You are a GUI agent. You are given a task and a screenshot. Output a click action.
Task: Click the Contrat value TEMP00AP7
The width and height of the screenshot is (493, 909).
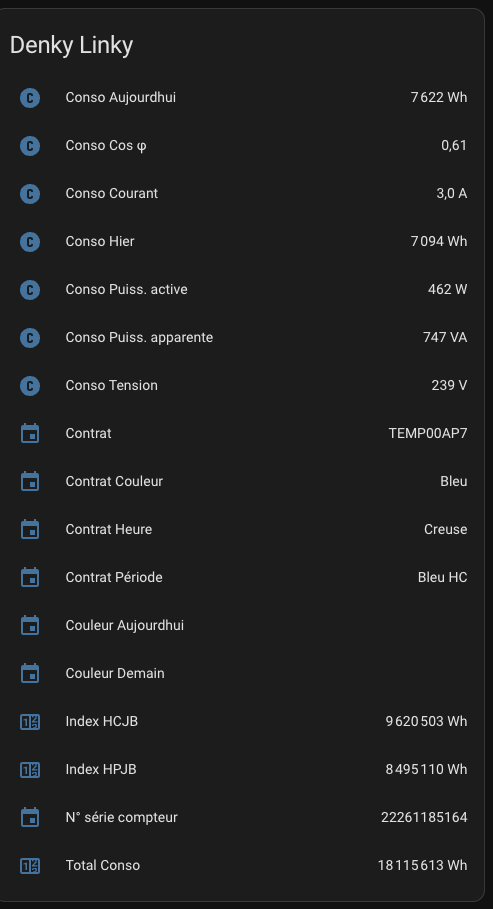tap(428, 434)
